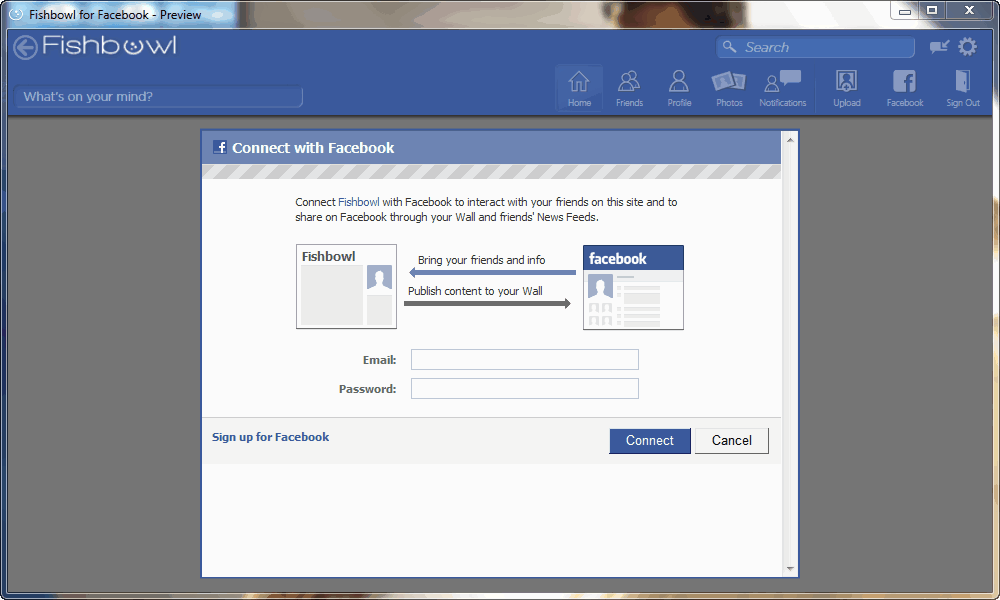Click the Upload photo icon
Screen dimensions: 1000x600
point(846,88)
